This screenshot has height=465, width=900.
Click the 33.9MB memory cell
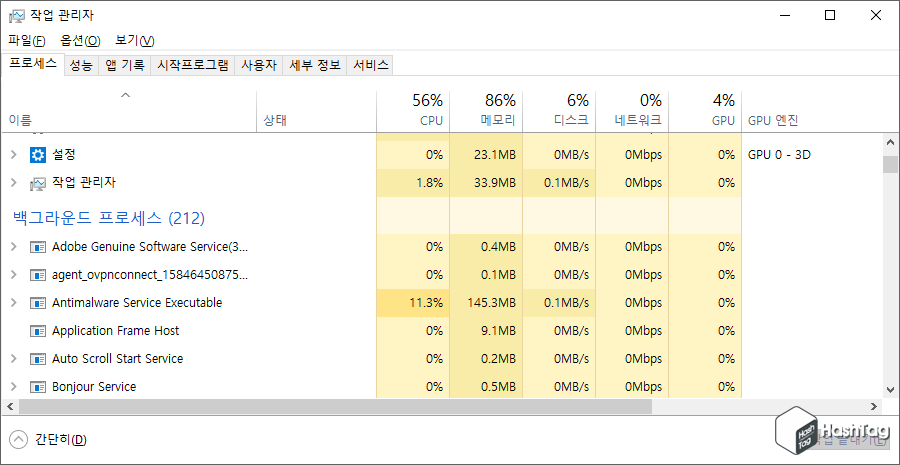486,183
